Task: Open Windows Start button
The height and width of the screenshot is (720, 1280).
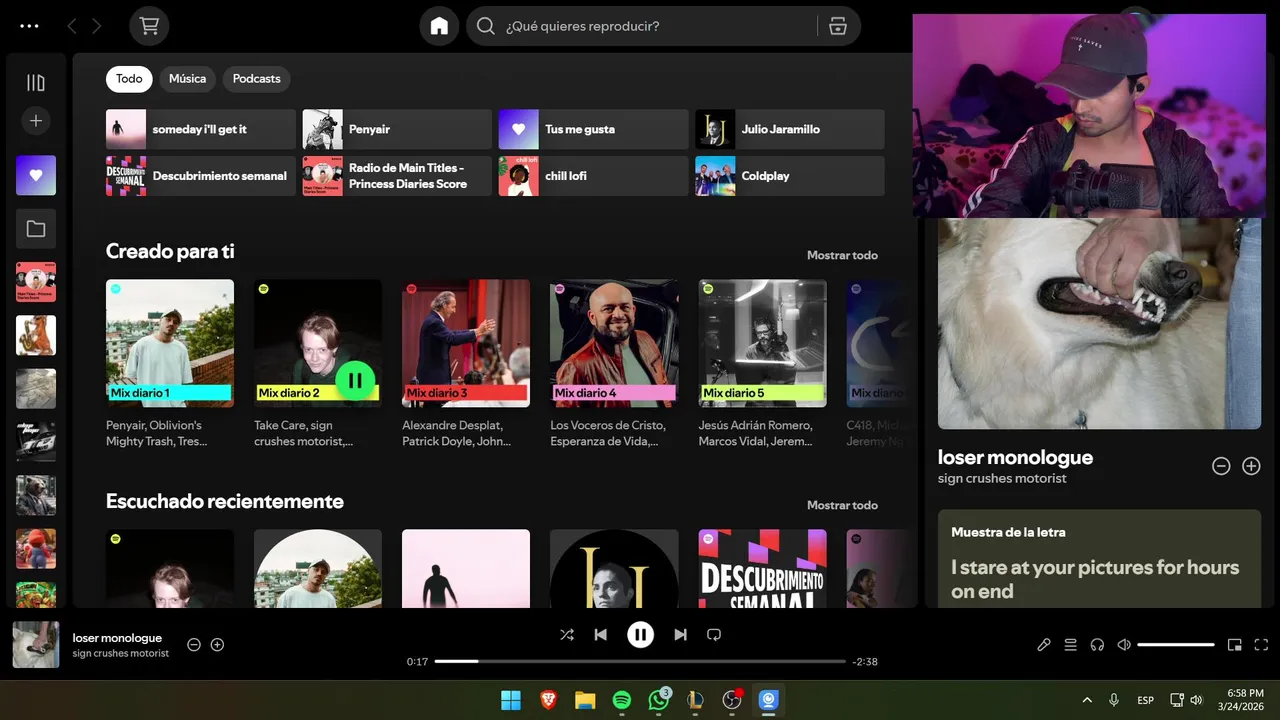Action: click(x=510, y=700)
